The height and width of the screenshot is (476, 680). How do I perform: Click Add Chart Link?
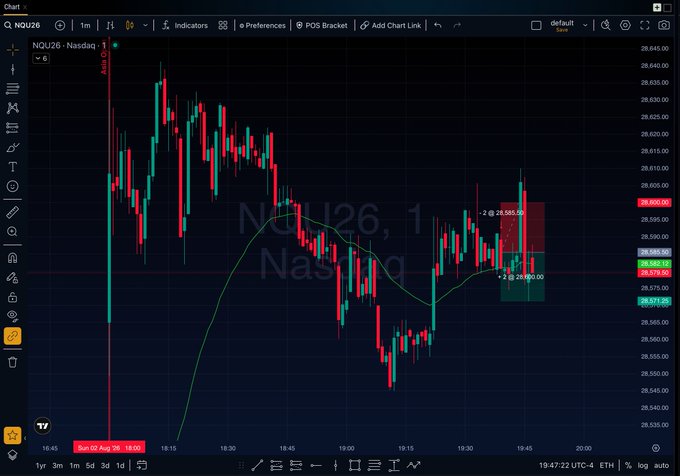click(x=390, y=25)
